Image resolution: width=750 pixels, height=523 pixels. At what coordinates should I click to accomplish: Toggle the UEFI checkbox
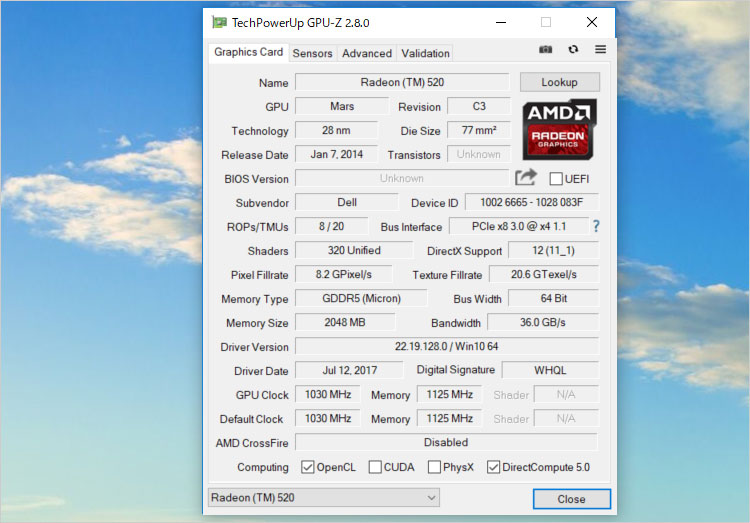[556, 179]
